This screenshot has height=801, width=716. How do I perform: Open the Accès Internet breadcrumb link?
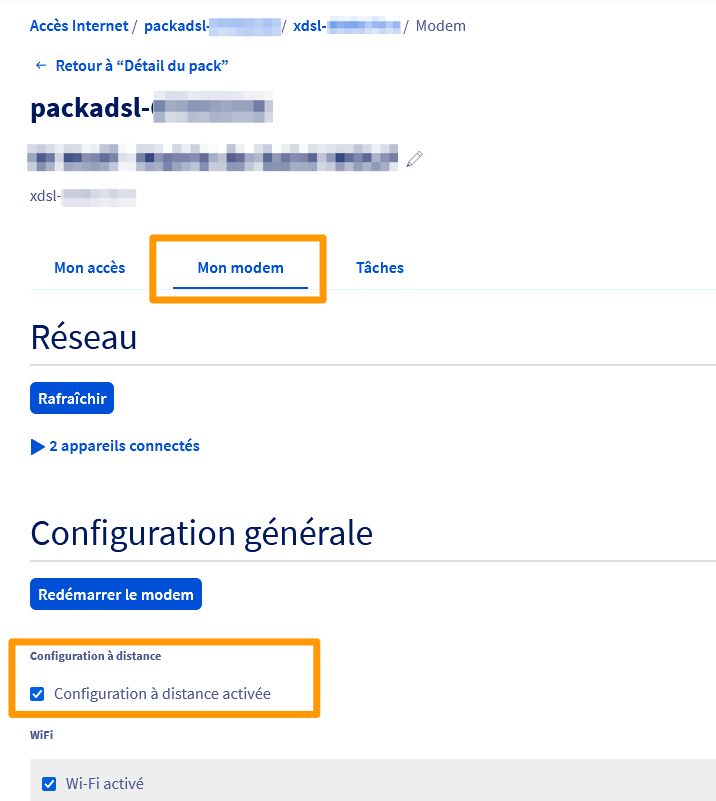[79, 25]
